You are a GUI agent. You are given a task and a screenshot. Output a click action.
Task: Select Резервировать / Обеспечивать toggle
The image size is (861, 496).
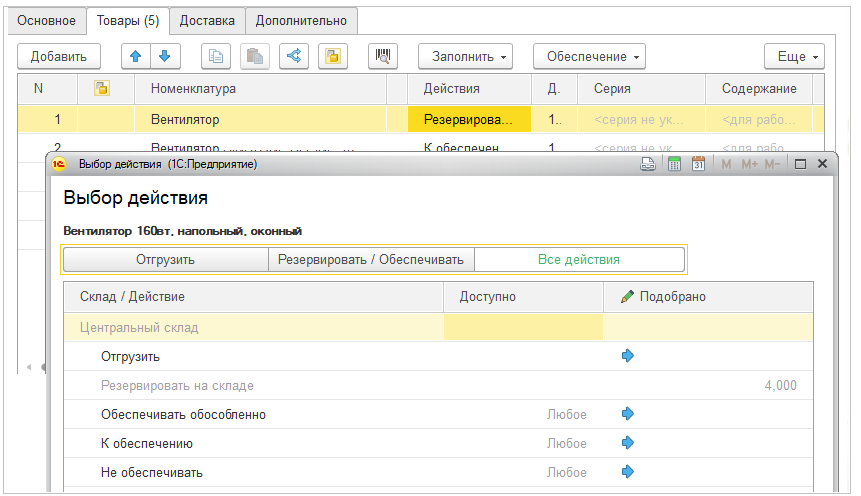[x=371, y=259]
